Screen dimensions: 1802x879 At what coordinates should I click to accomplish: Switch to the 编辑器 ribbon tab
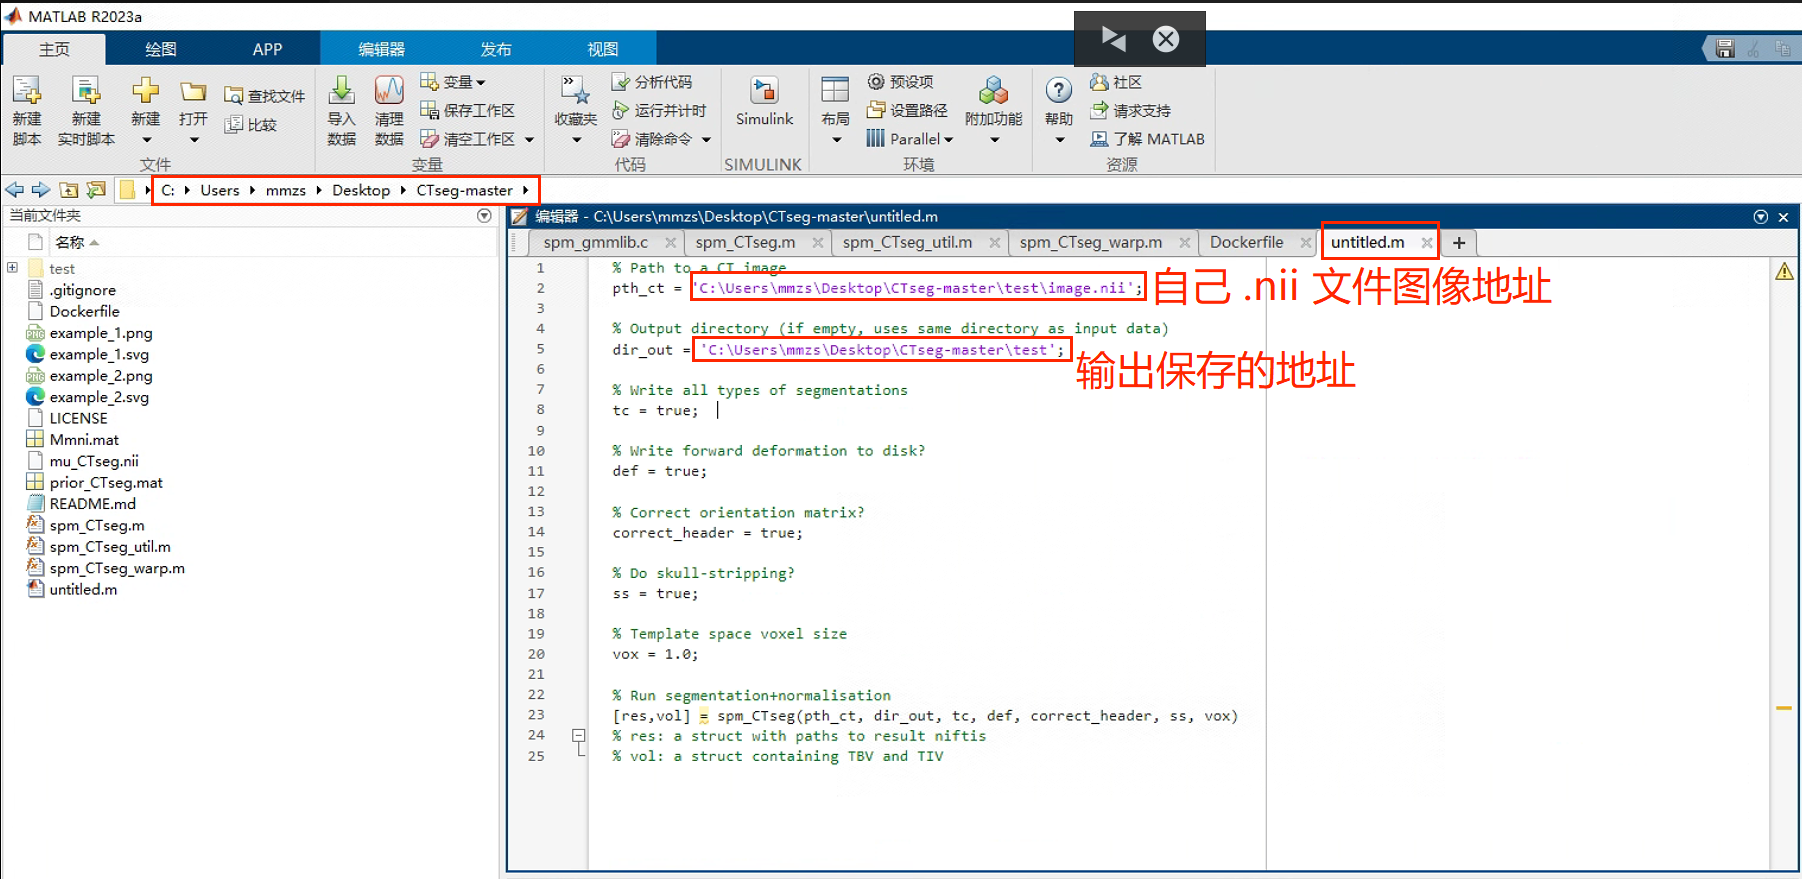[x=382, y=49]
